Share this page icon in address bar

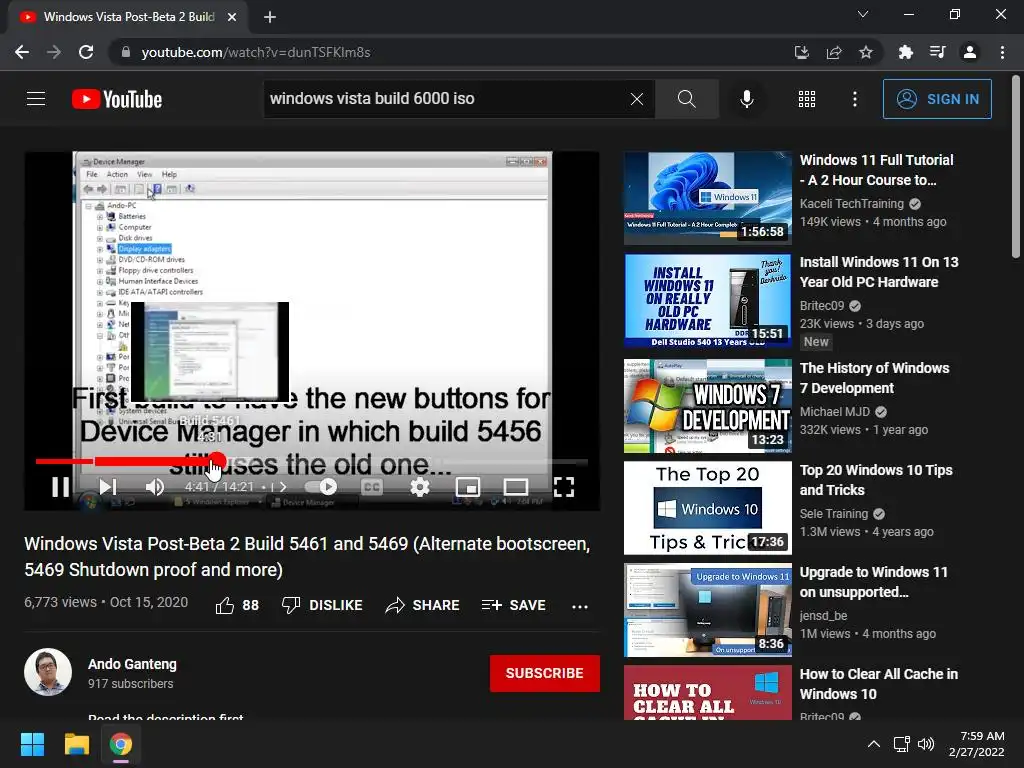click(834, 52)
